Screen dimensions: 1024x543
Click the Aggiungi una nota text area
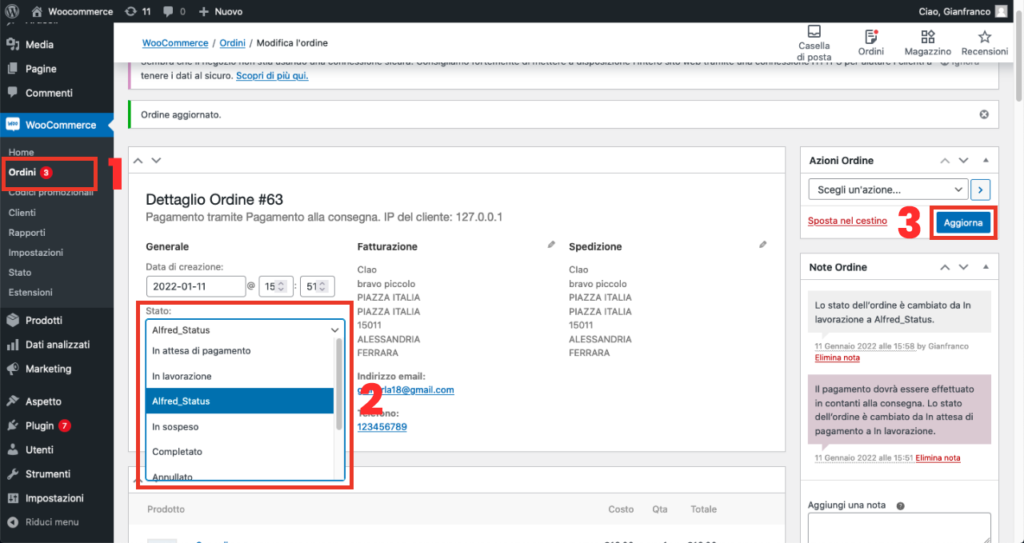pyautogui.click(x=899, y=528)
